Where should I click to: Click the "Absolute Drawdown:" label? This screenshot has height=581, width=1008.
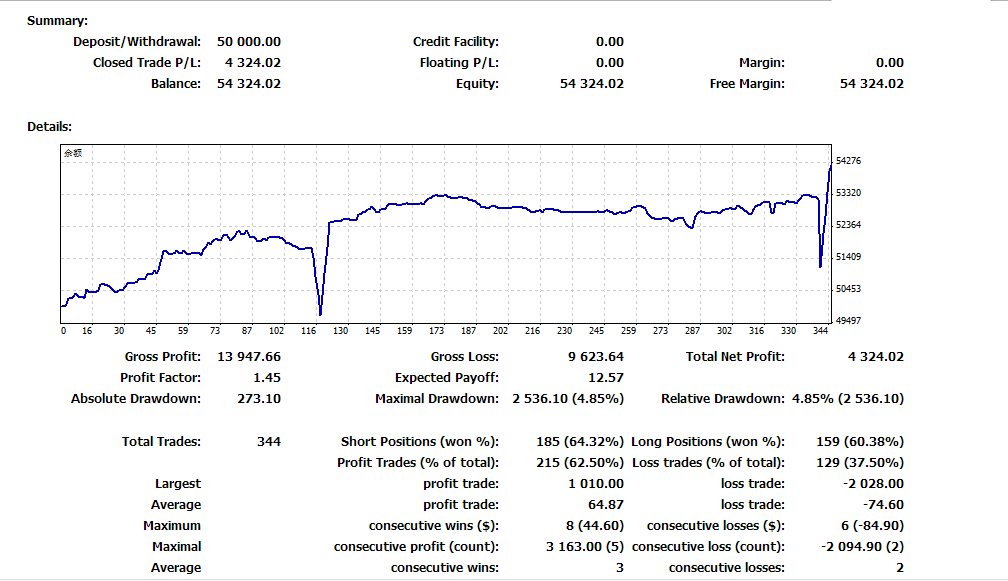point(136,398)
